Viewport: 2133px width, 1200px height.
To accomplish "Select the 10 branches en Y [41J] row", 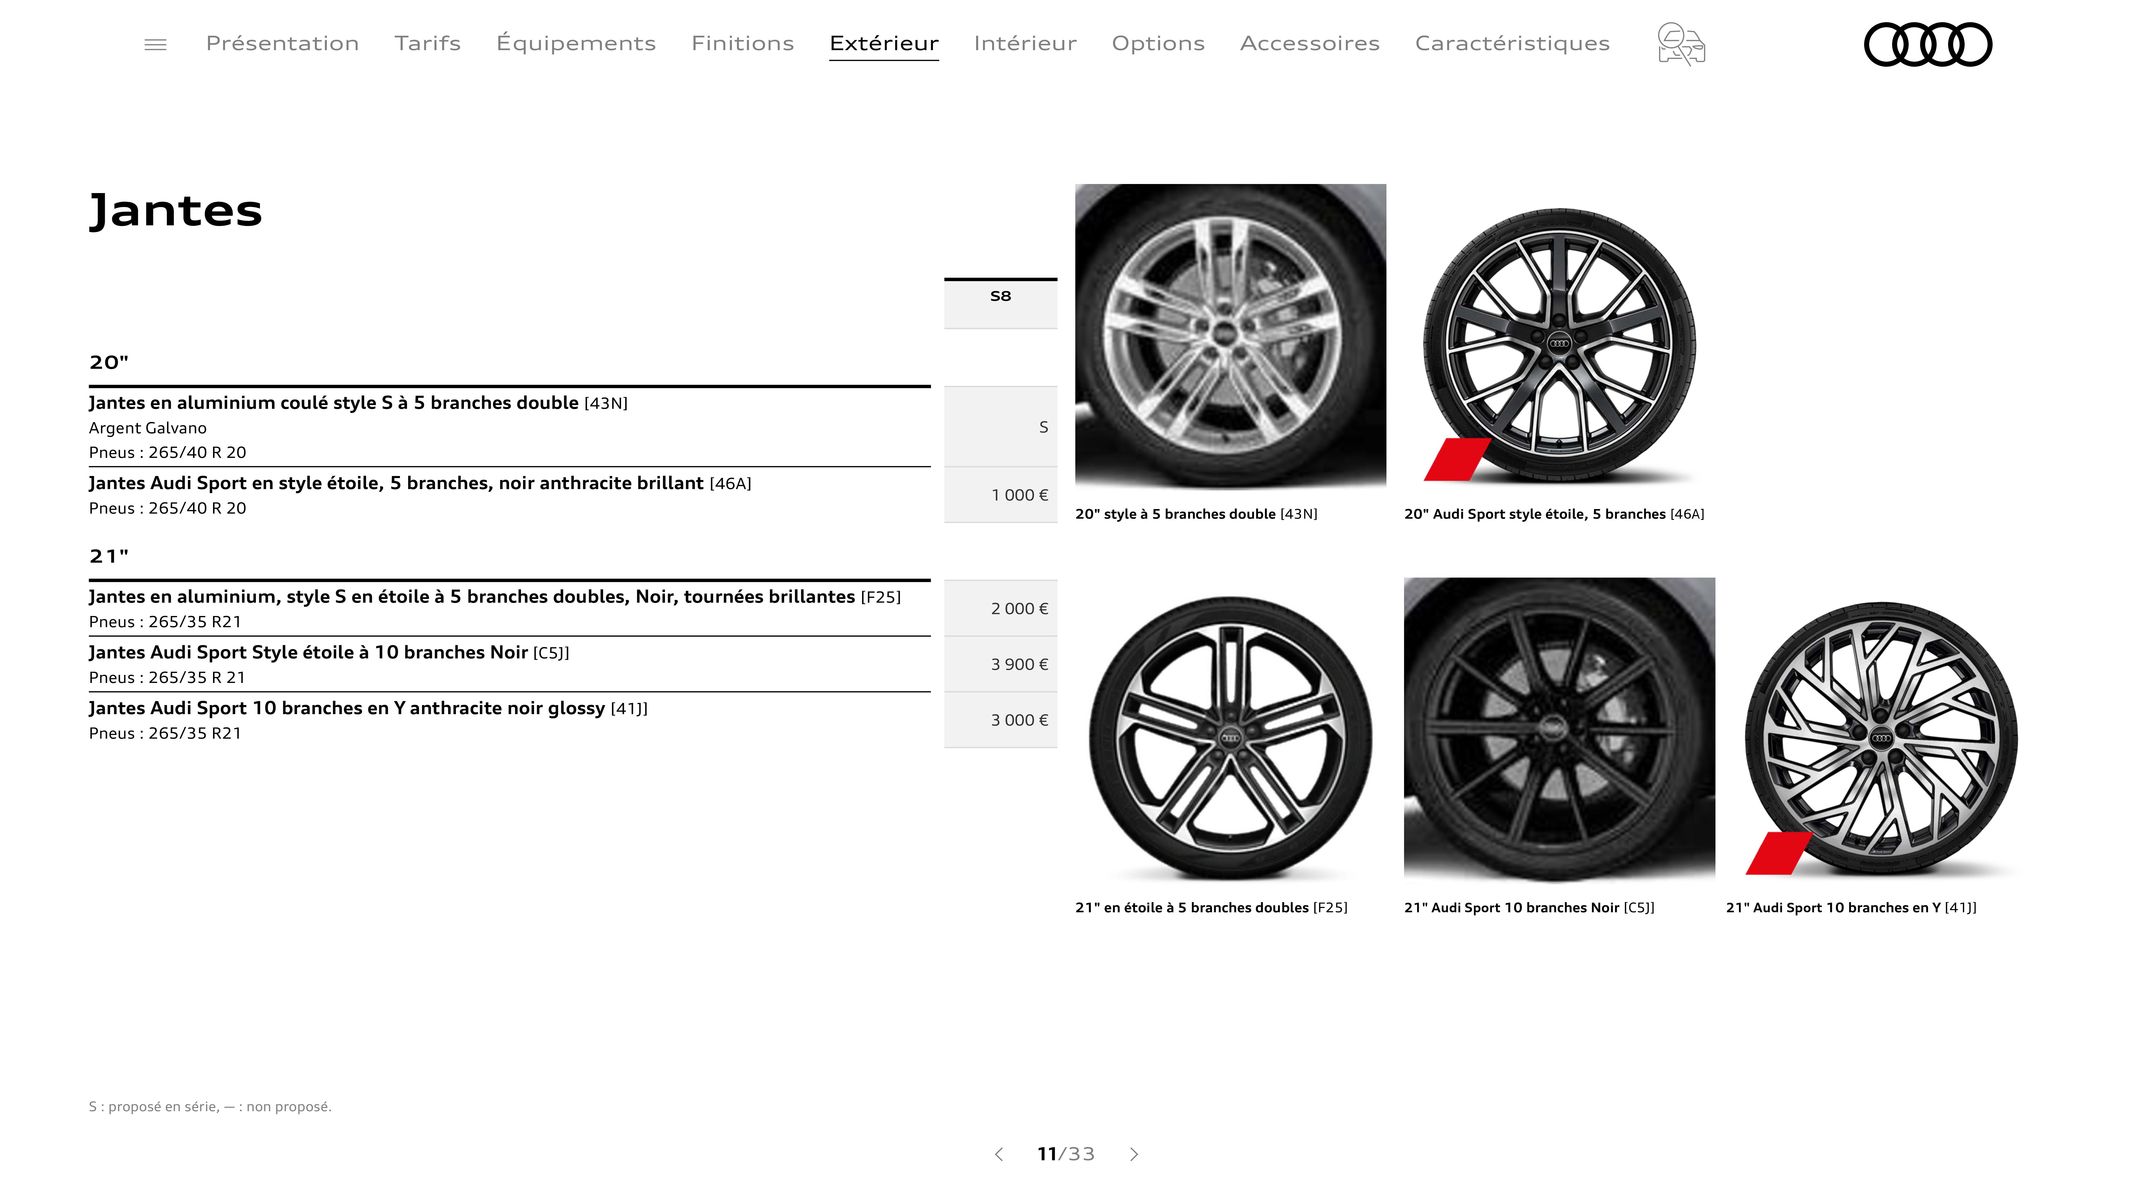I will pyautogui.click(x=509, y=720).
